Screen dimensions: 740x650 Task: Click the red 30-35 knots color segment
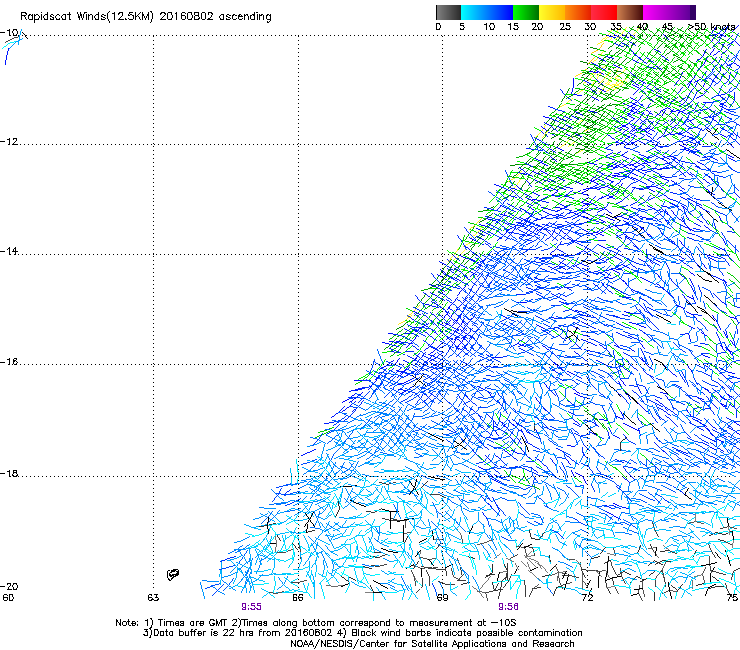click(604, 12)
